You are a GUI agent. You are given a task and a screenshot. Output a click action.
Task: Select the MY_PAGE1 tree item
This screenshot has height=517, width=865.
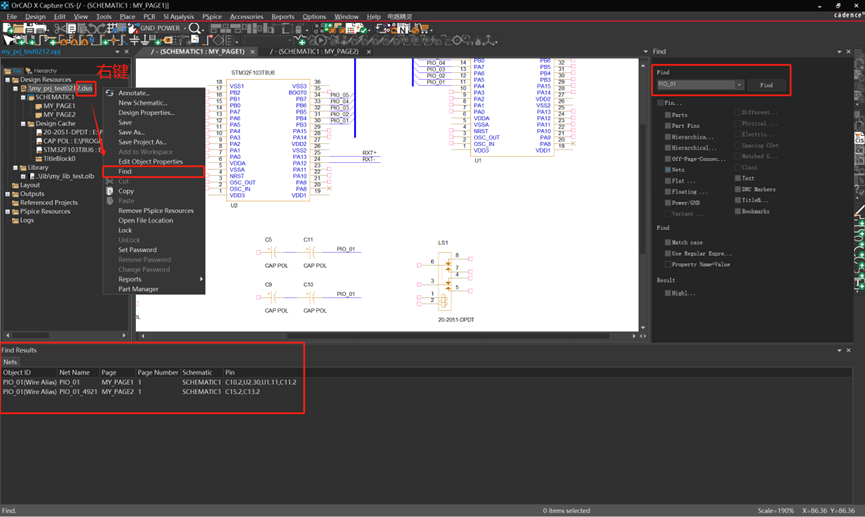[x=59, y=106]
